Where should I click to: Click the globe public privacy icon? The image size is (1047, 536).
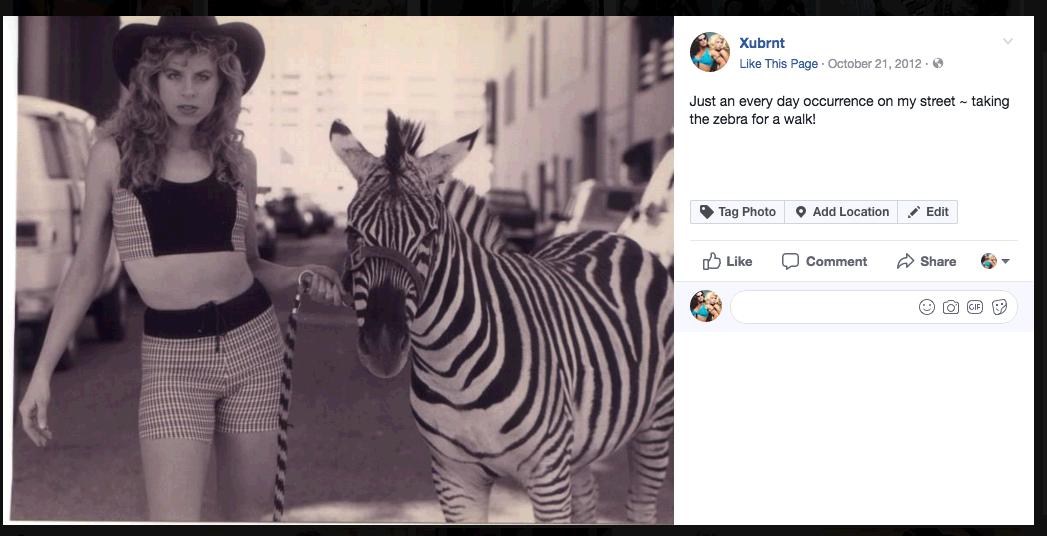tap(937, 63)
